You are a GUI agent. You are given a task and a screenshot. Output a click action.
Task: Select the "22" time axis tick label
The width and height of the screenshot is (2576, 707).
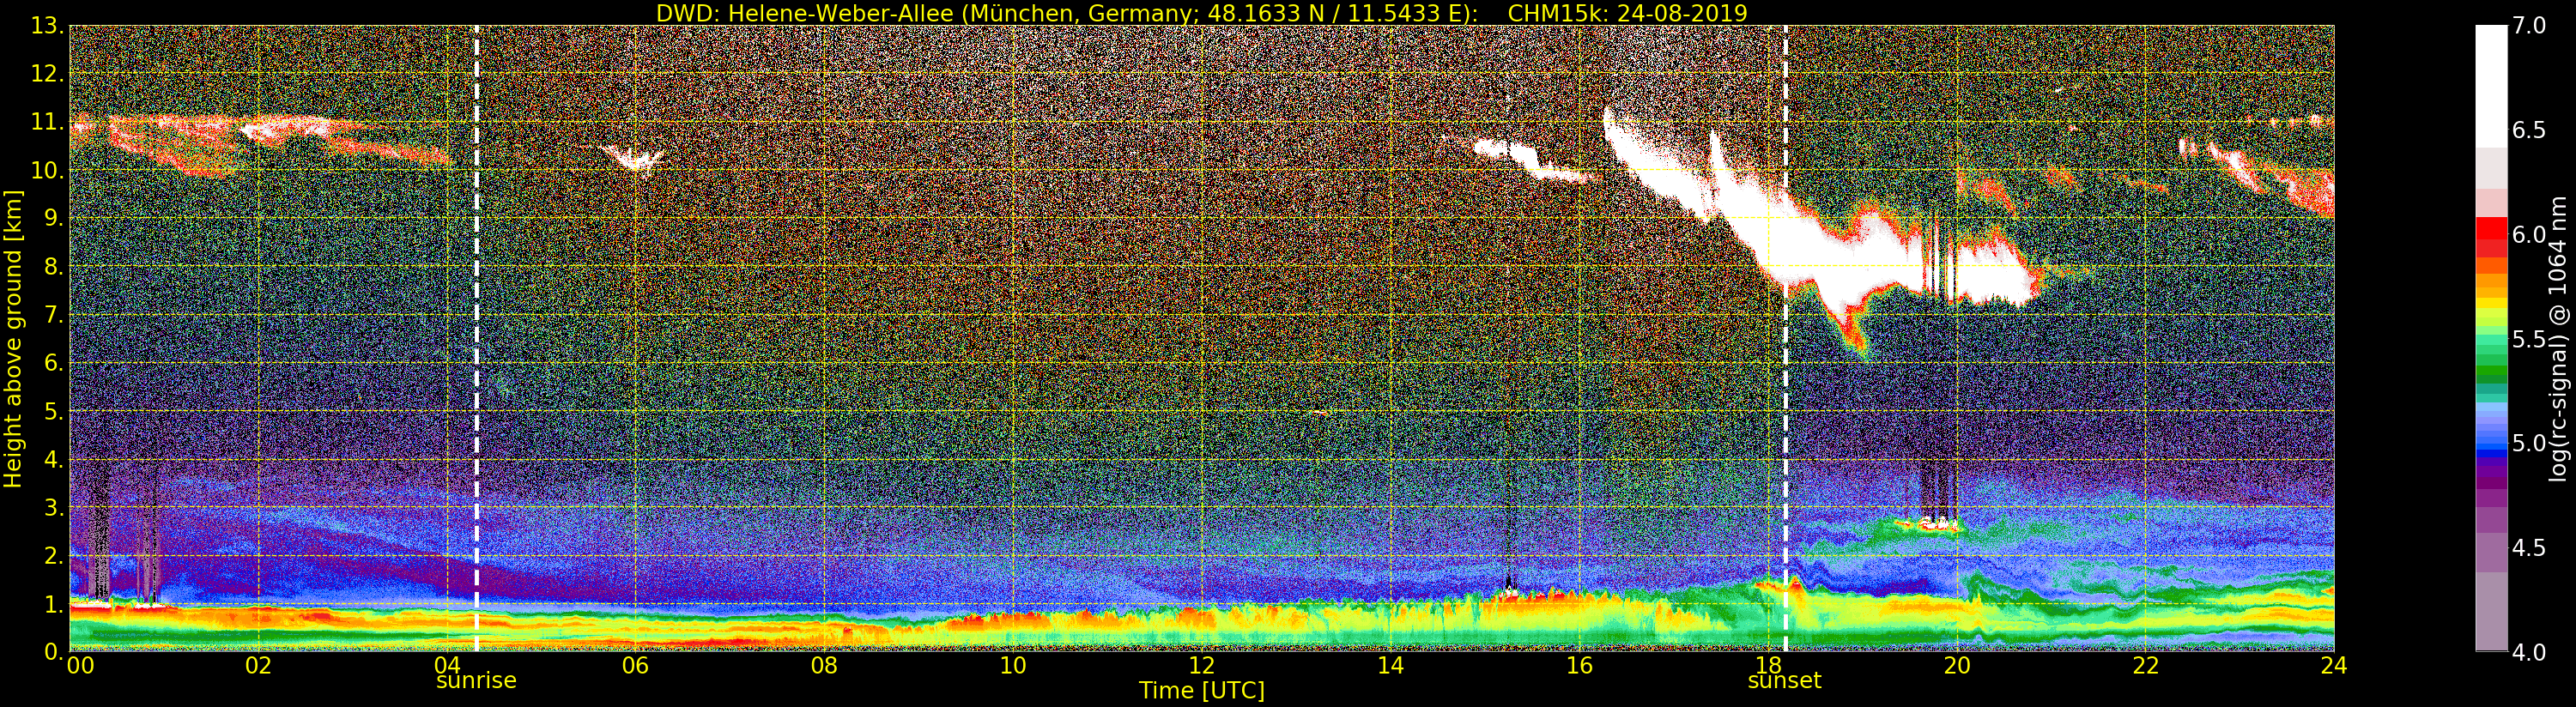click(x=2145, y=665)
